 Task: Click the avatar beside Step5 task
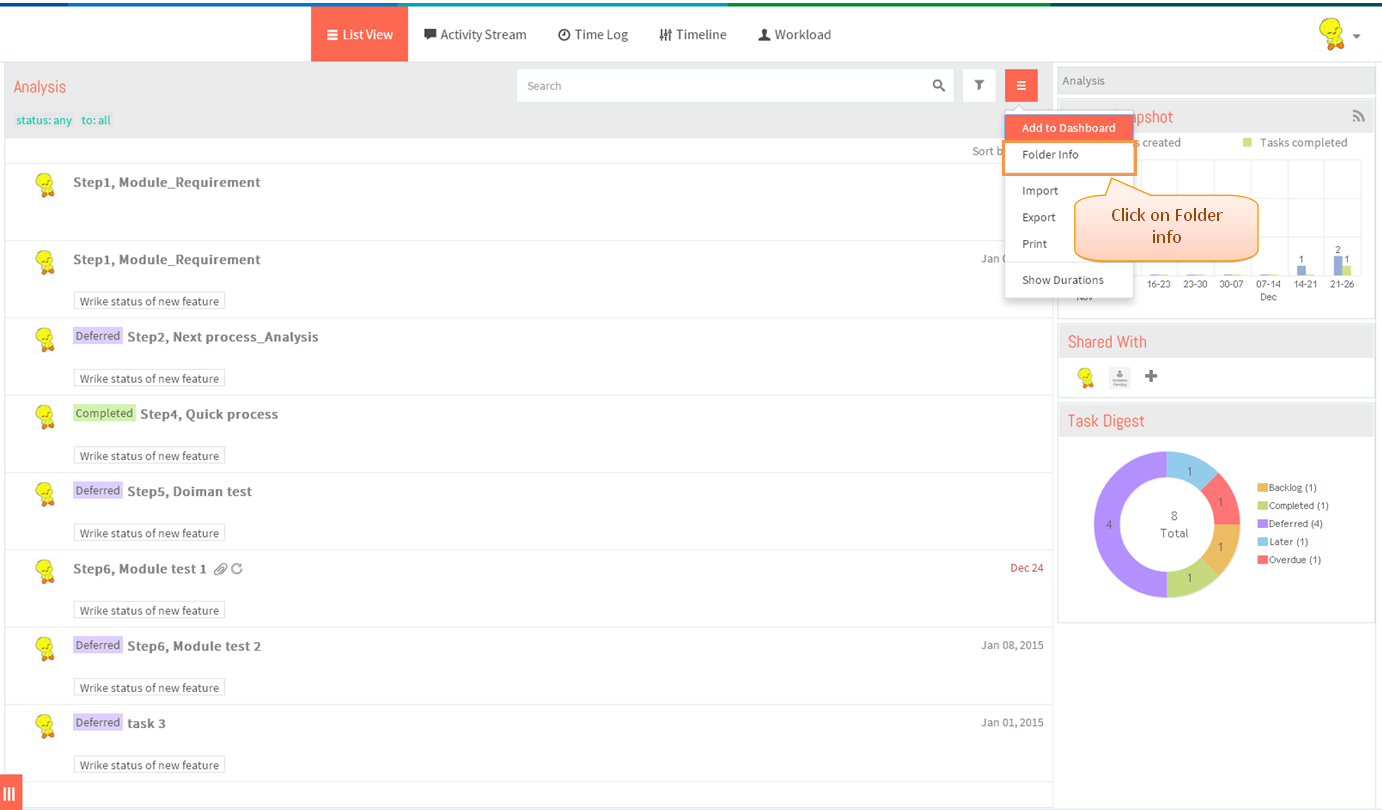pyautogui.click(x=44, y=493)
